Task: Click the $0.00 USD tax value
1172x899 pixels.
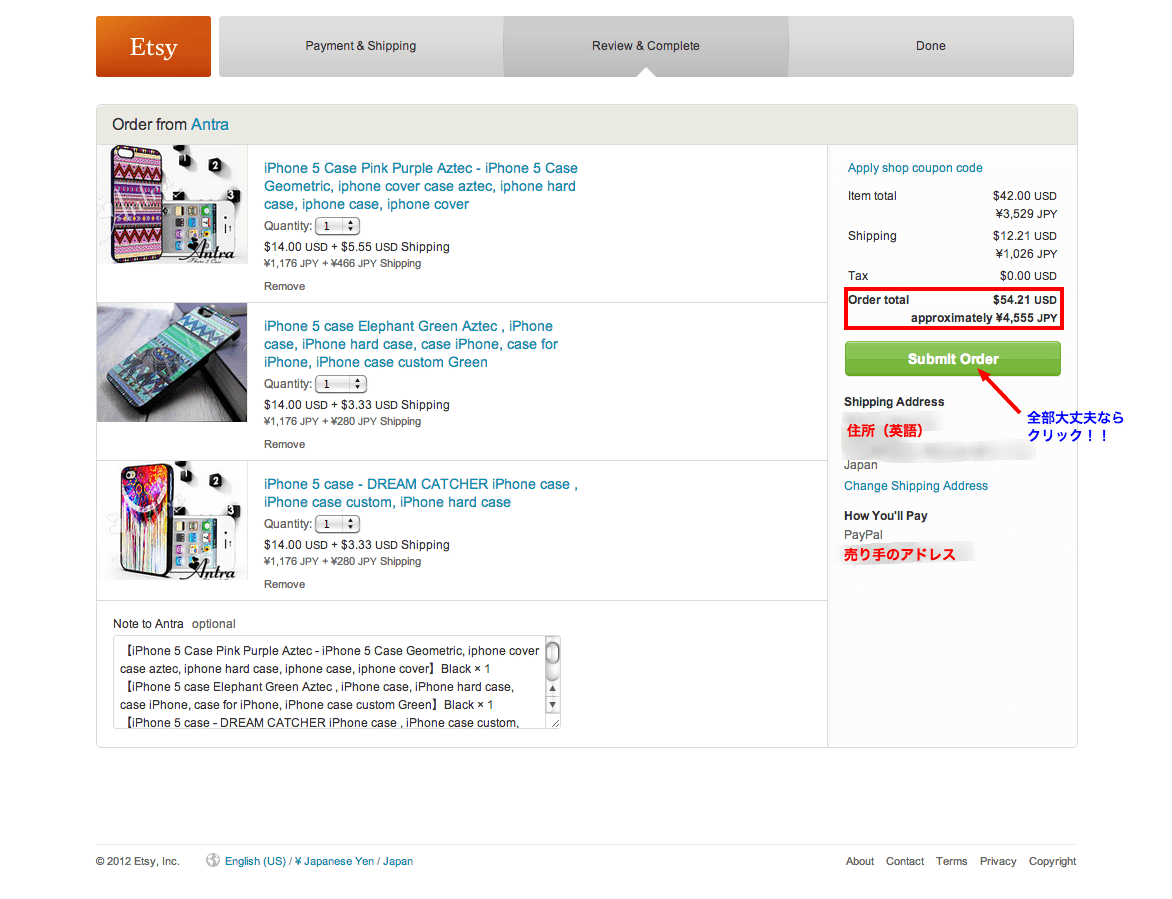Action: click(x=1028, y=276)
